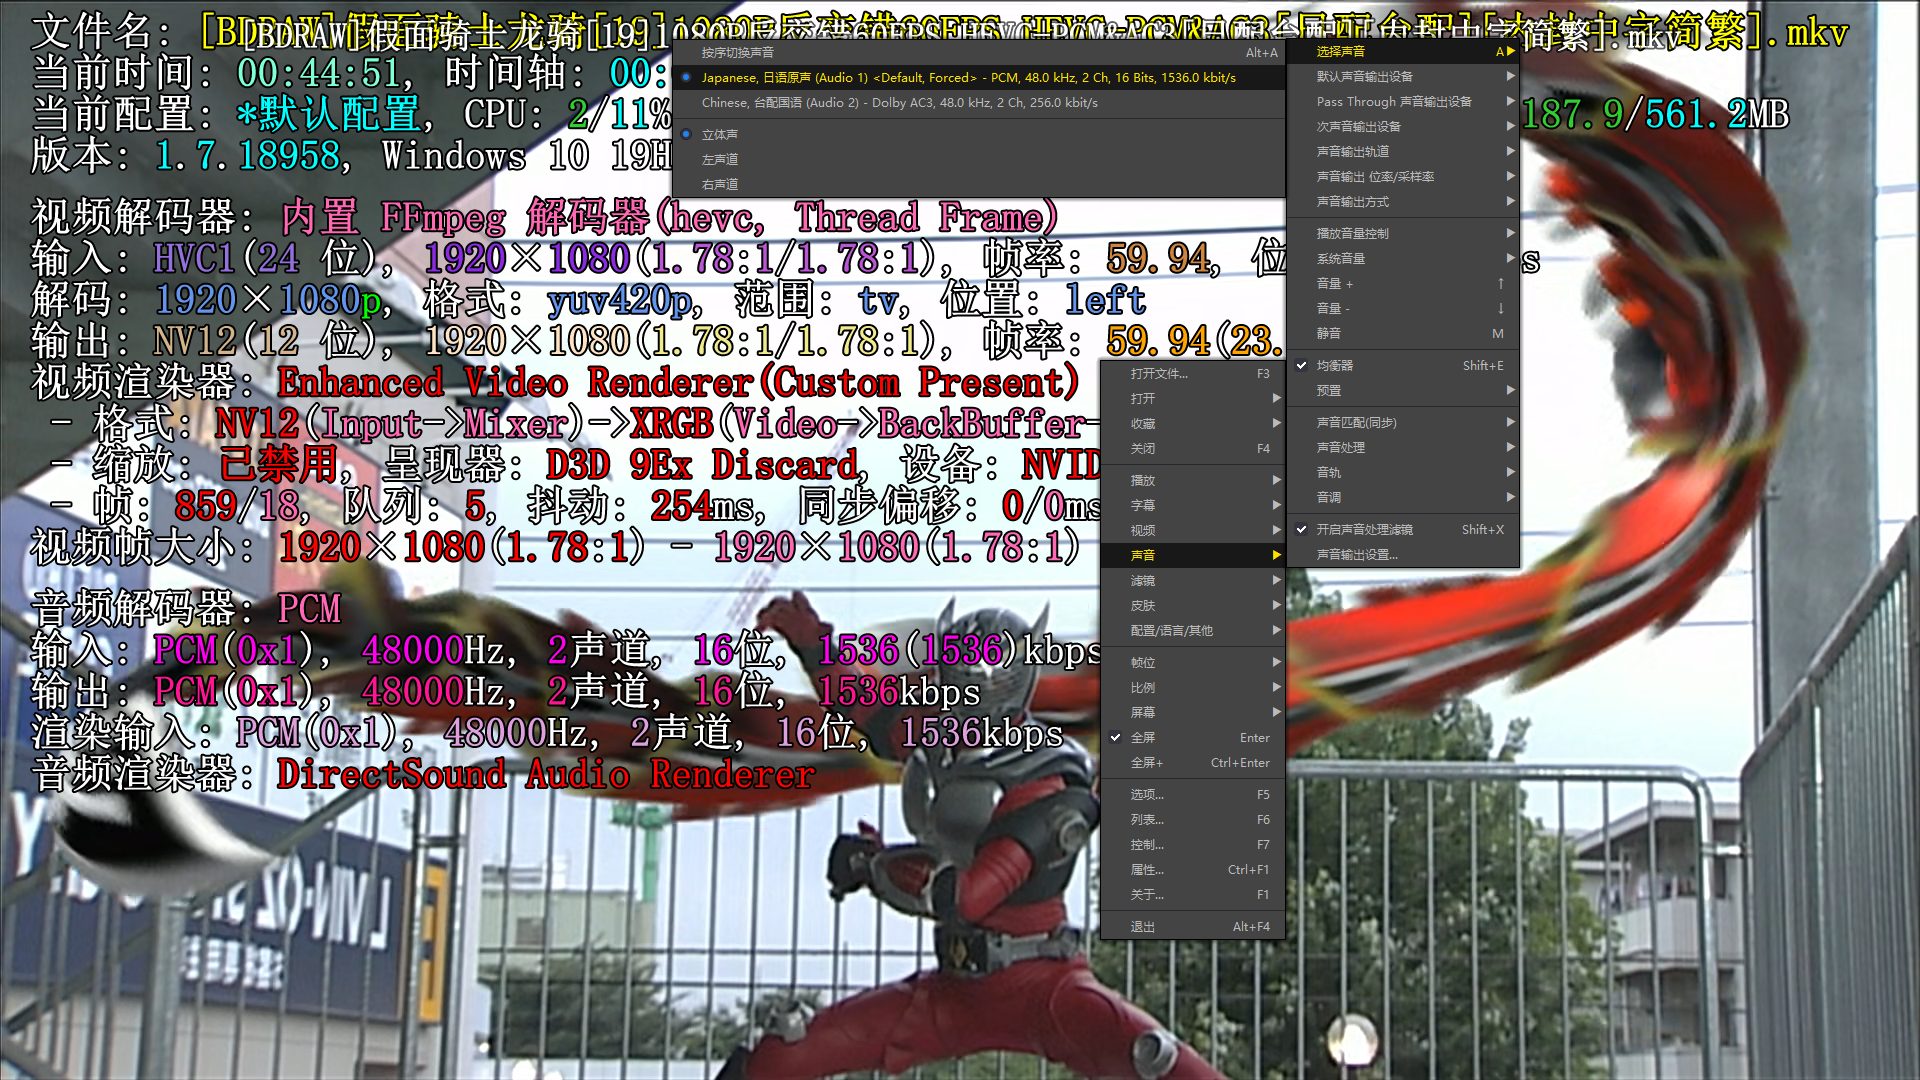Expand 选择声音 submenu
Viewport: 1920px width, 1080px height.
[x=1403, y=51]
